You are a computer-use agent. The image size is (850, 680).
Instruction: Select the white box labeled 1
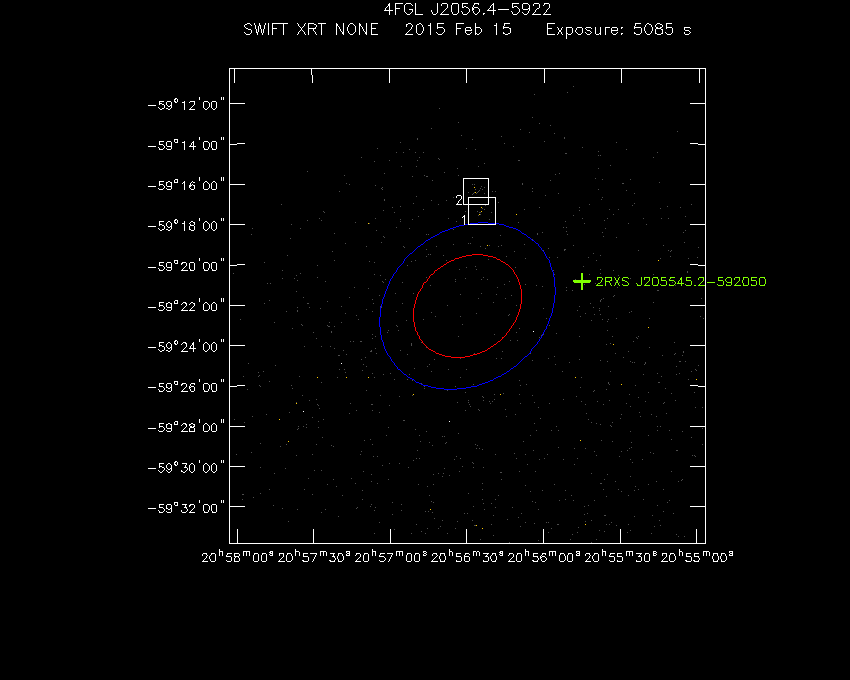click(x=482, y=211)
